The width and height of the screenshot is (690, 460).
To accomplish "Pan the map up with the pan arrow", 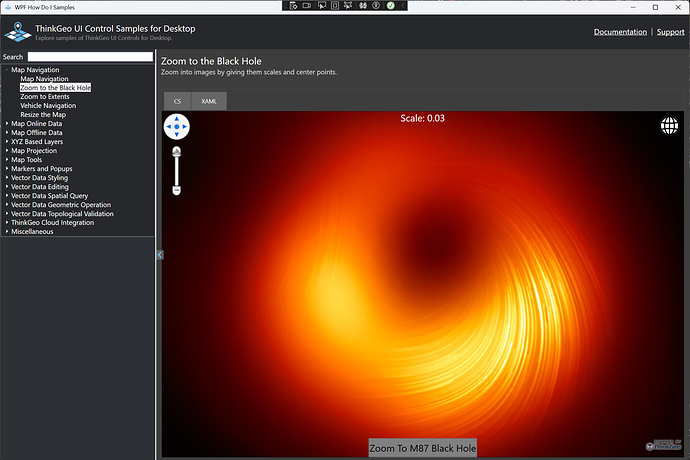I will [x=176, y=119].
